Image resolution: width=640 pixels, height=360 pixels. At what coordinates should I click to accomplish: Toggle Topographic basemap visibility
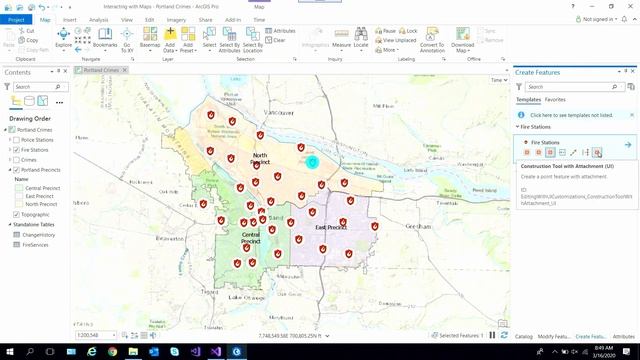tap(16, 214)
